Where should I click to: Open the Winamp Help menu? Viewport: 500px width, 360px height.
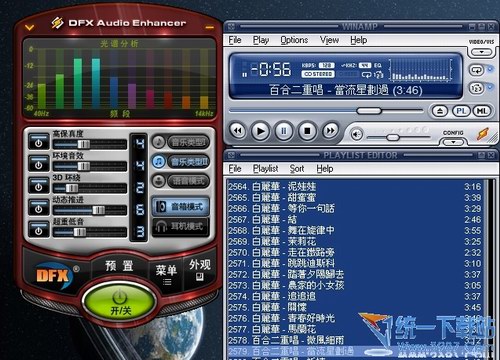pyautogui.click(x=358, y=40)
